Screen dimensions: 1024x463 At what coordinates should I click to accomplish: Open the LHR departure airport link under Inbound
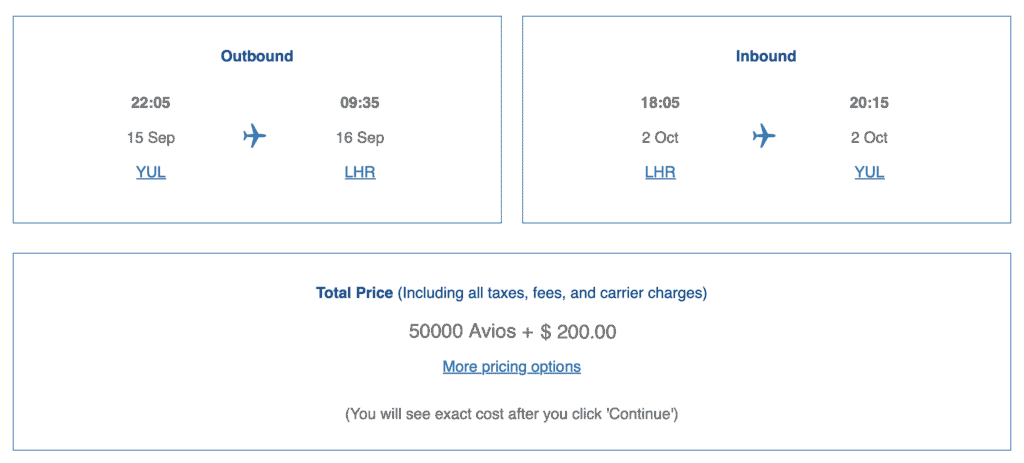pos(660,172)
